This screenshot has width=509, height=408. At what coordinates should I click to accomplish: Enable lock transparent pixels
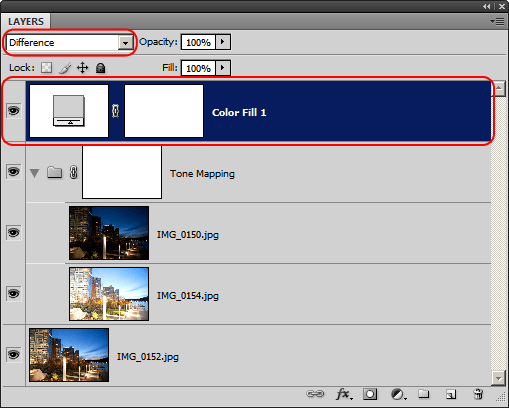[x=46, y=68]
